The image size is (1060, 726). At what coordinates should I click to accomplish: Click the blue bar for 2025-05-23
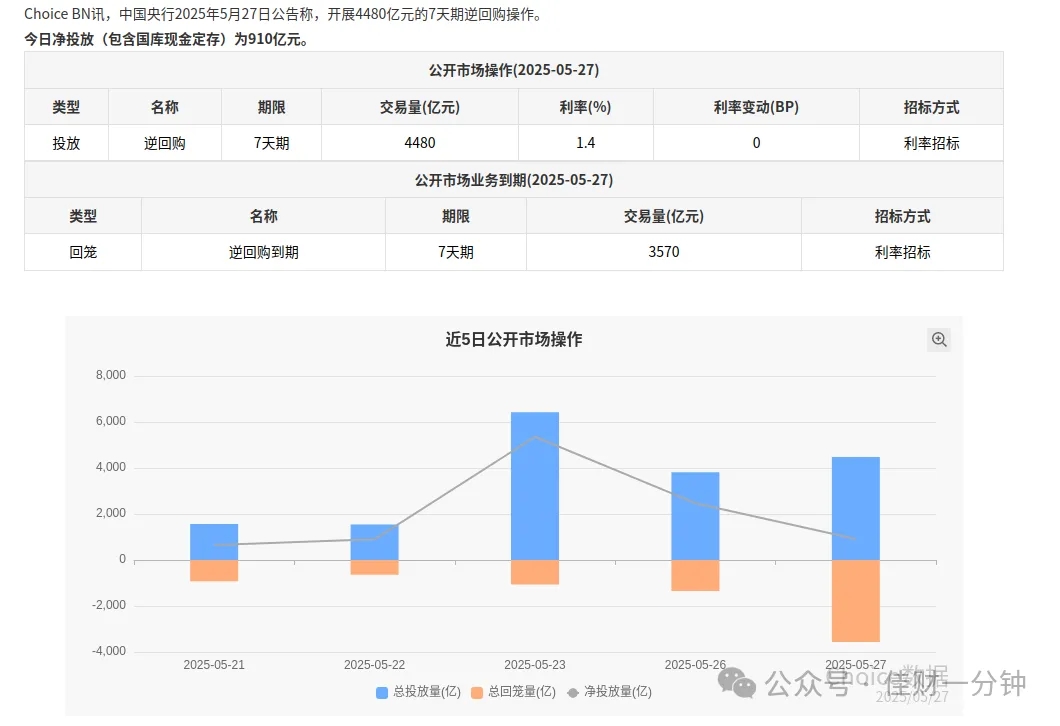[x=535, y=486]
